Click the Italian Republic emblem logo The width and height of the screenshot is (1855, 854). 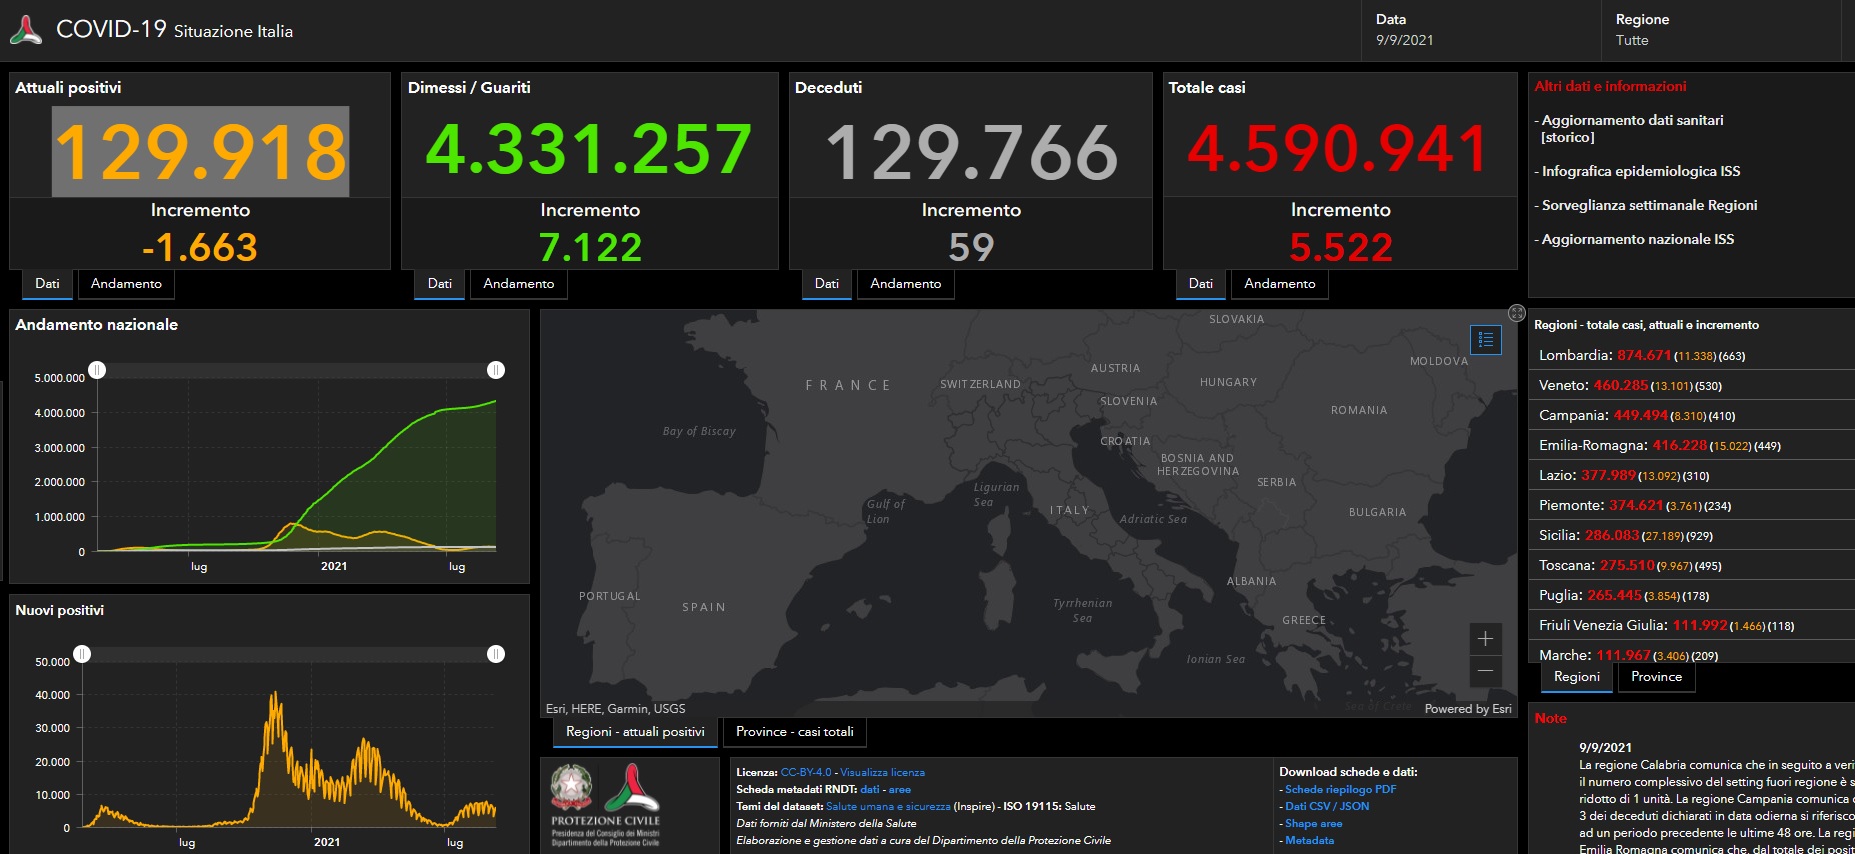[571, 787]
